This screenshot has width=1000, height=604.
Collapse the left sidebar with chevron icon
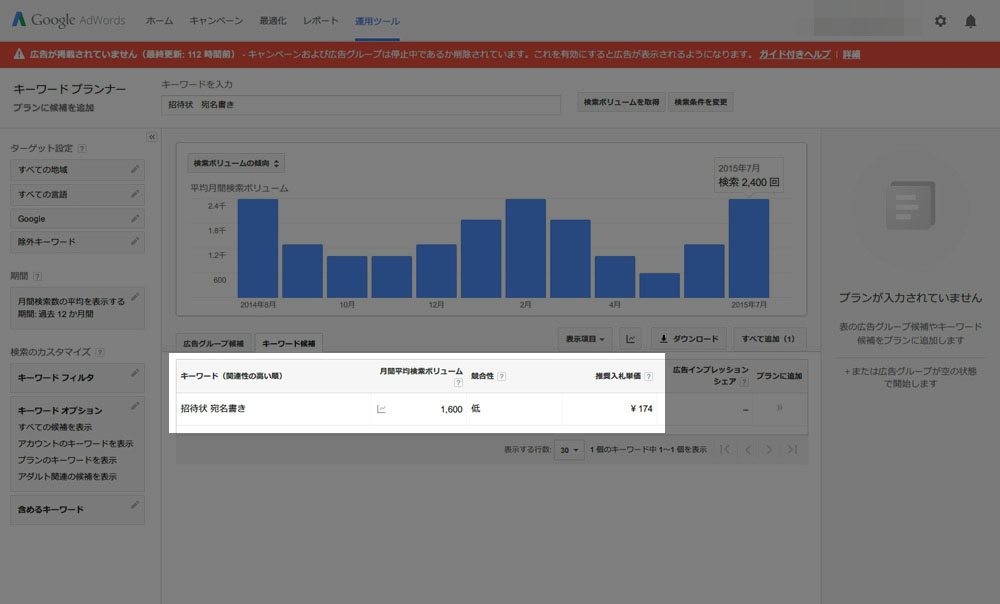(x=151, y=136)
